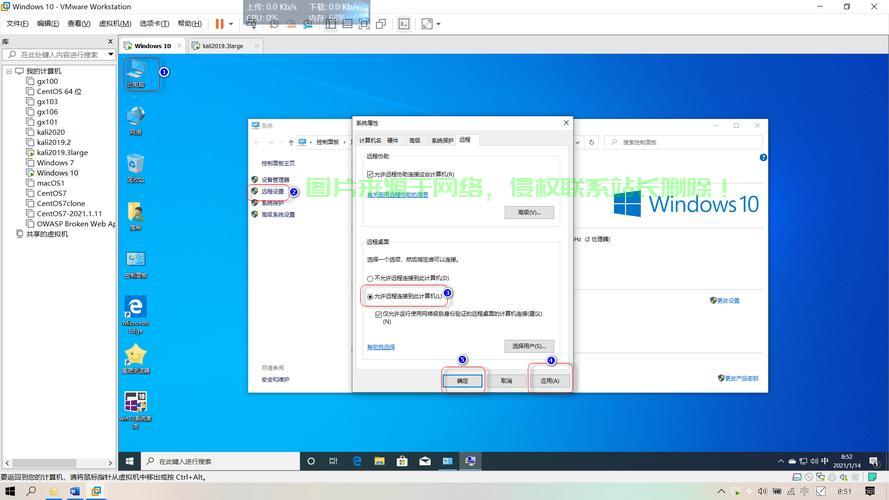
Task: Open the 虚拟机(M) menu
Action: coord(115,24)
